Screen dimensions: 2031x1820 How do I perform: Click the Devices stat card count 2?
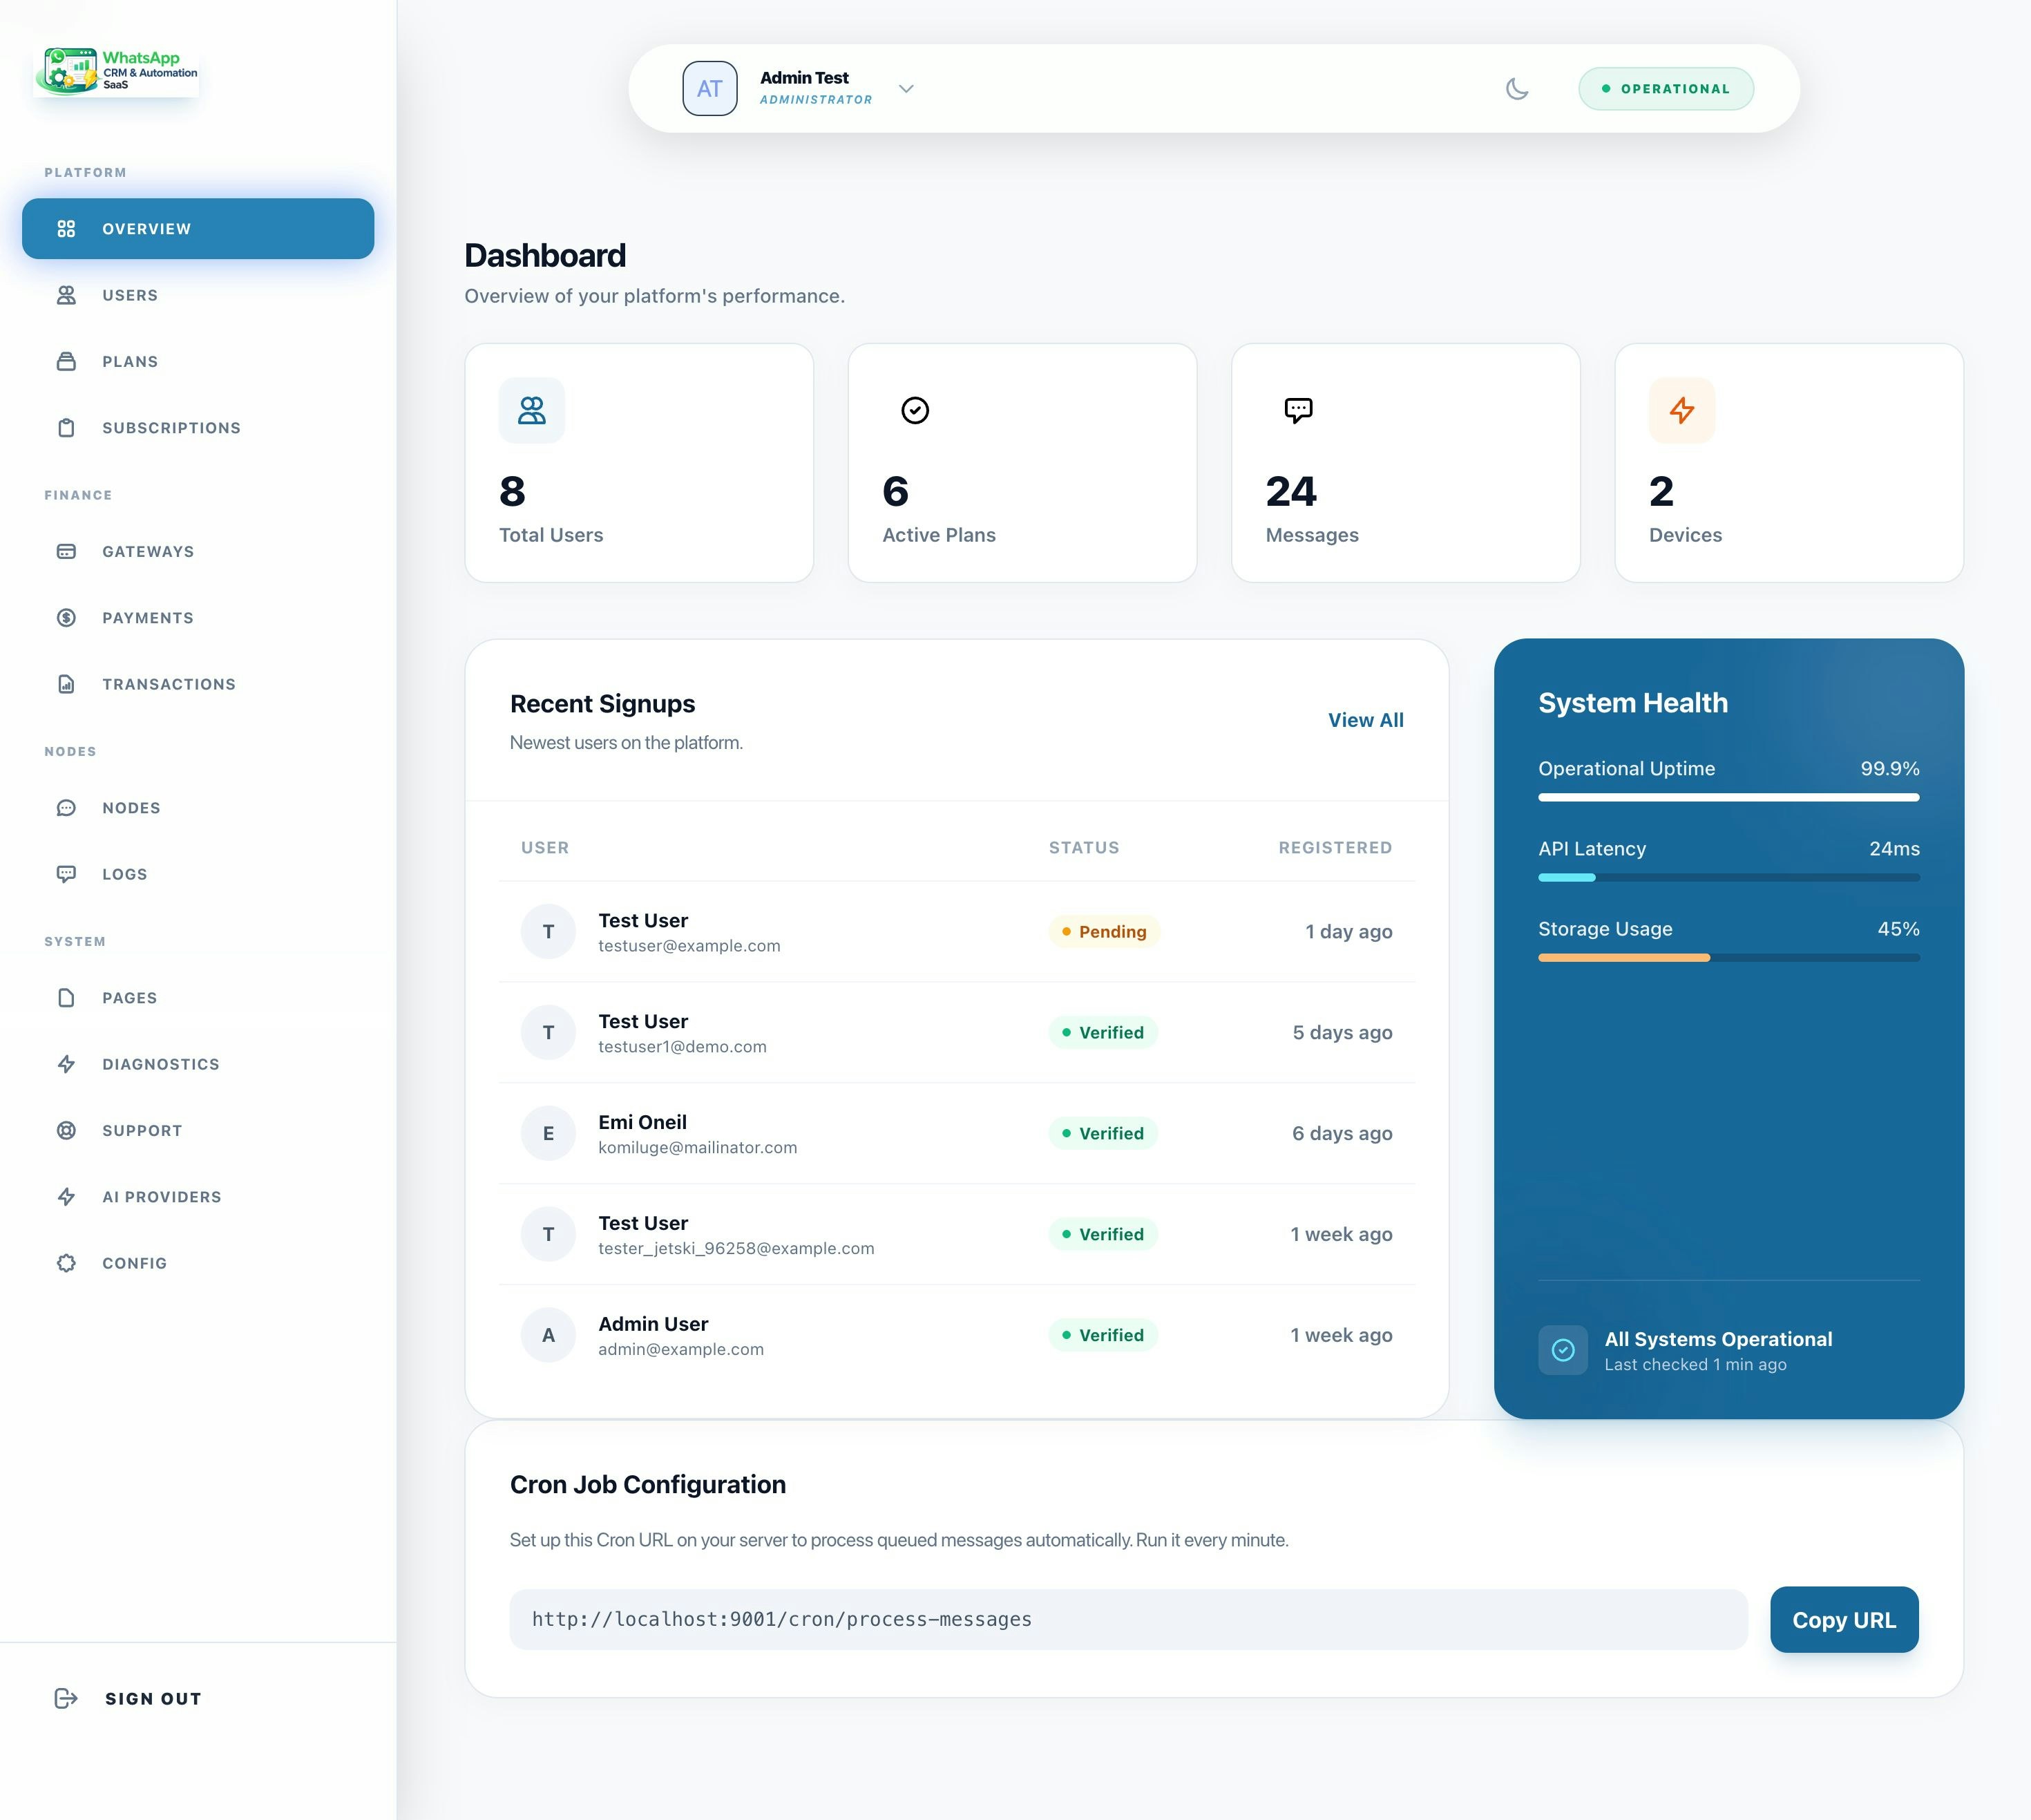pos(1661,491)
